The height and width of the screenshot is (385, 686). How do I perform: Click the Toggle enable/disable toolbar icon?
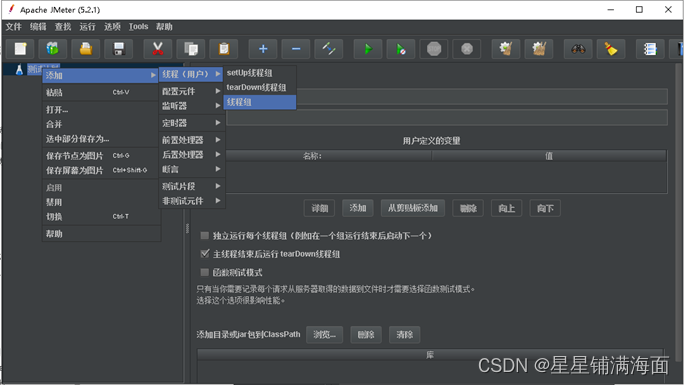[x=329, y=49]
